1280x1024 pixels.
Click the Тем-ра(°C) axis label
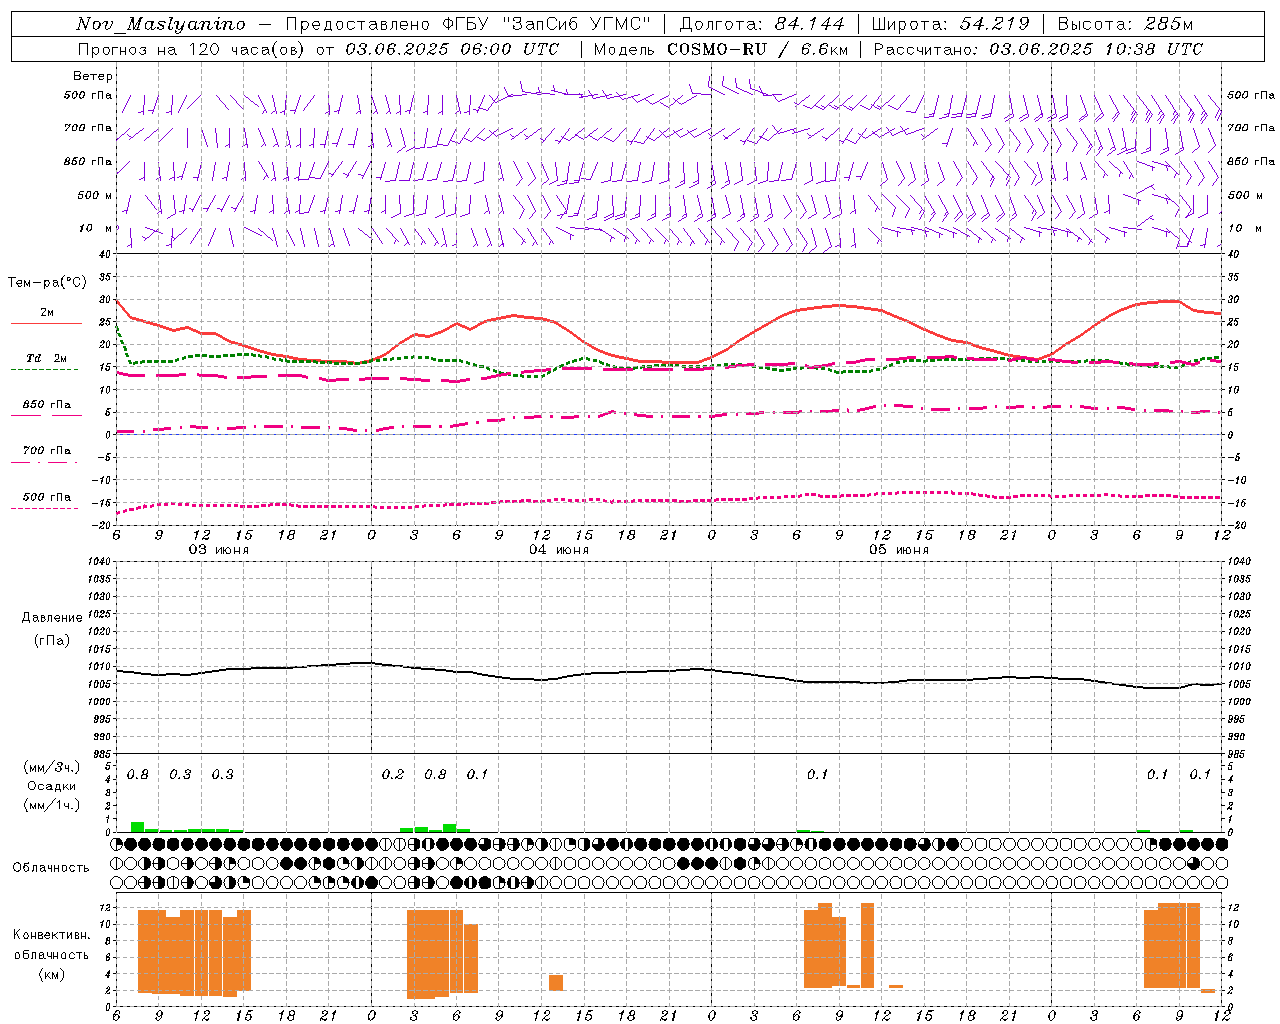coord(47,283)
